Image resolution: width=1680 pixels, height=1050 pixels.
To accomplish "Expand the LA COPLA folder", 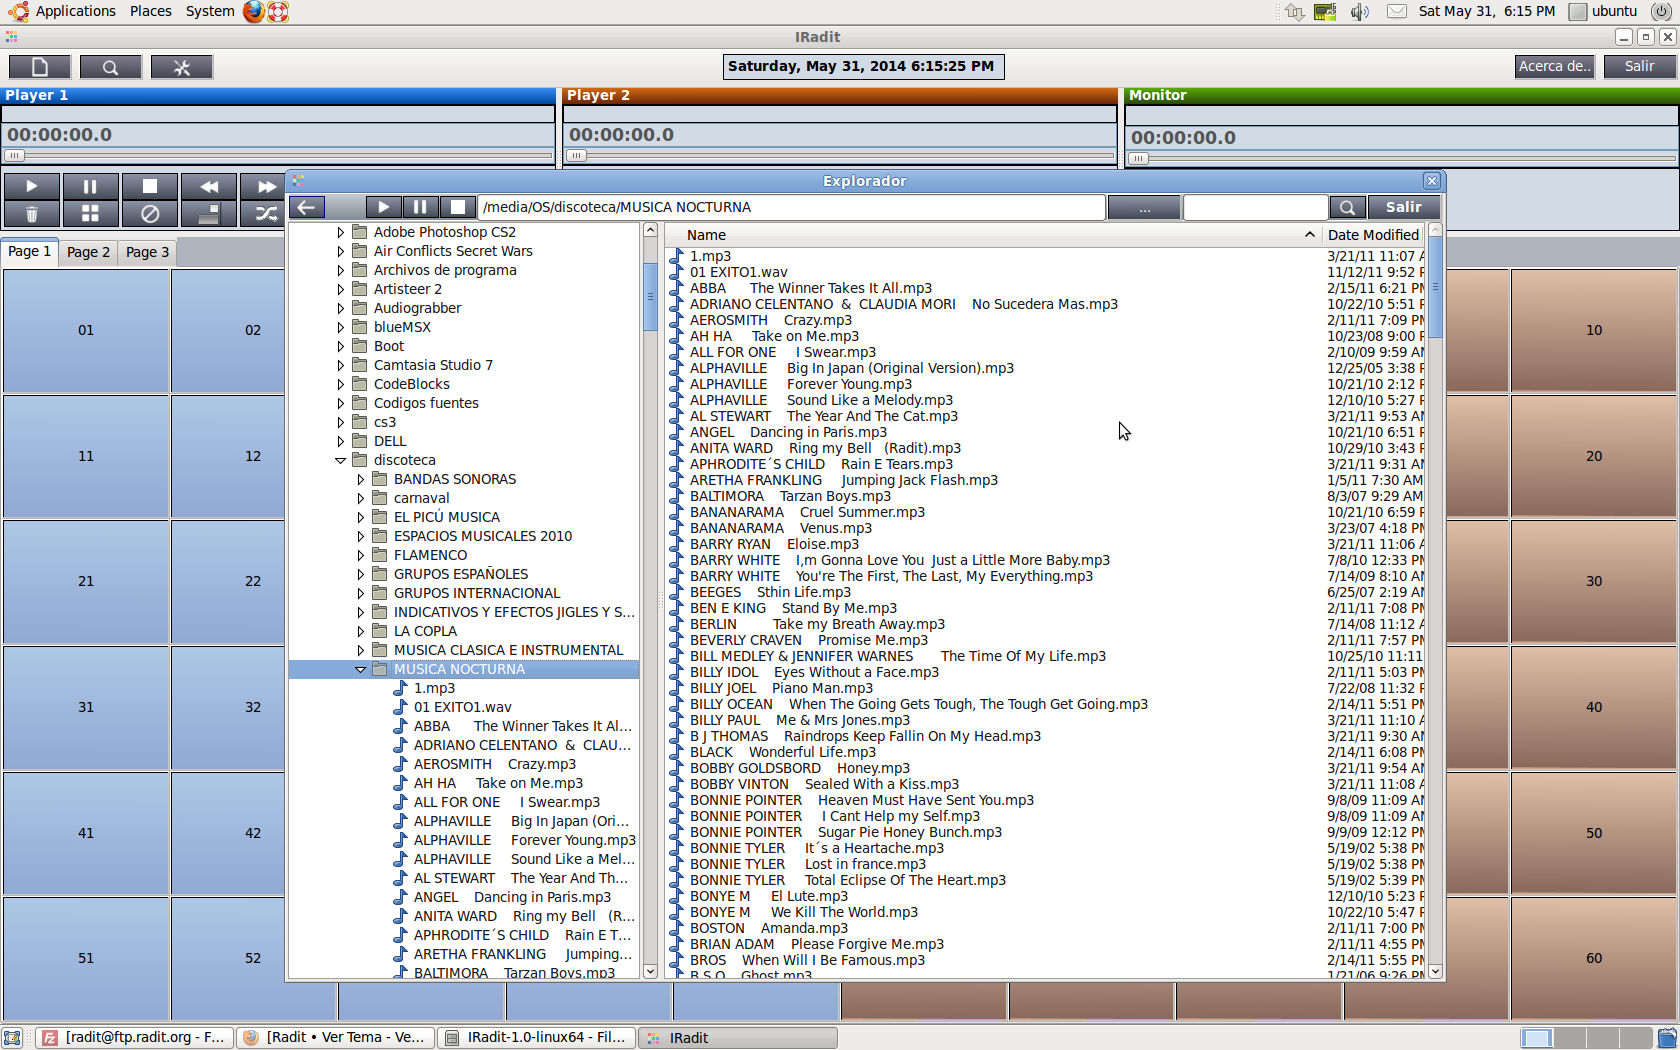I will (361, 631).
